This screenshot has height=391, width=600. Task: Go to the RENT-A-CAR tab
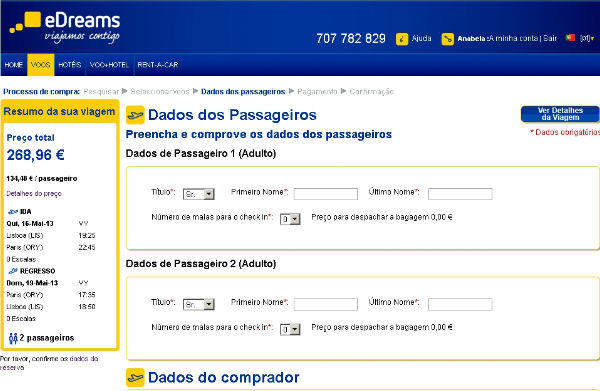coord(158,65)
